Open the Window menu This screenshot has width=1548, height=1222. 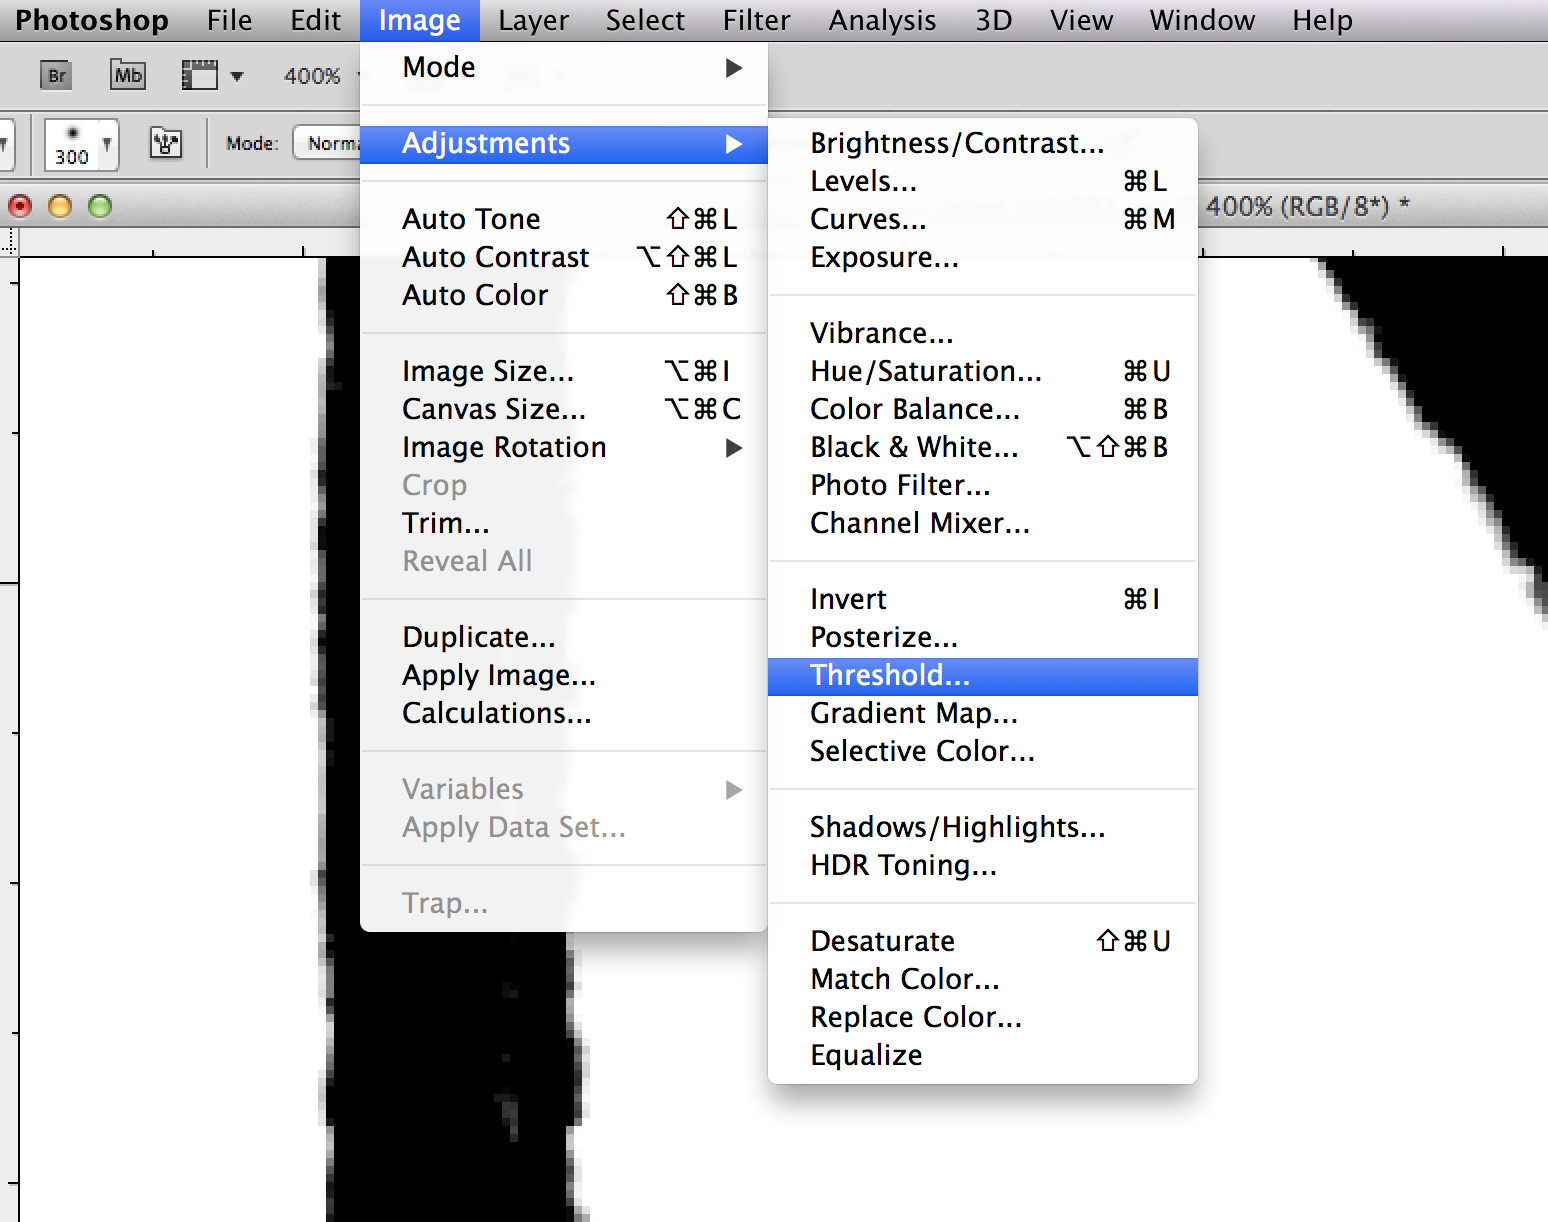pyautogui.click(x=1202, y=20)
